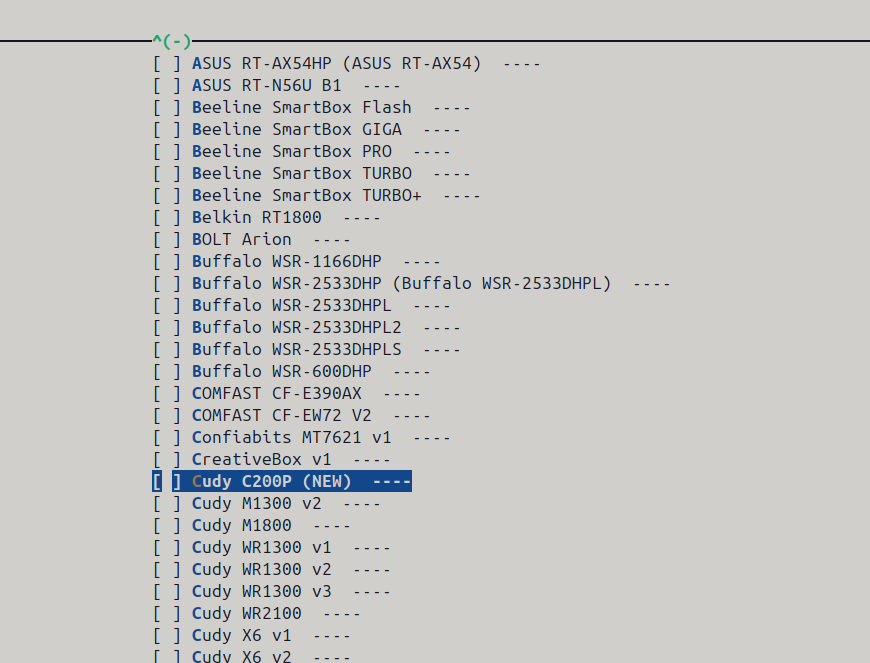Select the Confiabits MT7621 v1 entry
The image size is (870, 663).
pos(301,438)
